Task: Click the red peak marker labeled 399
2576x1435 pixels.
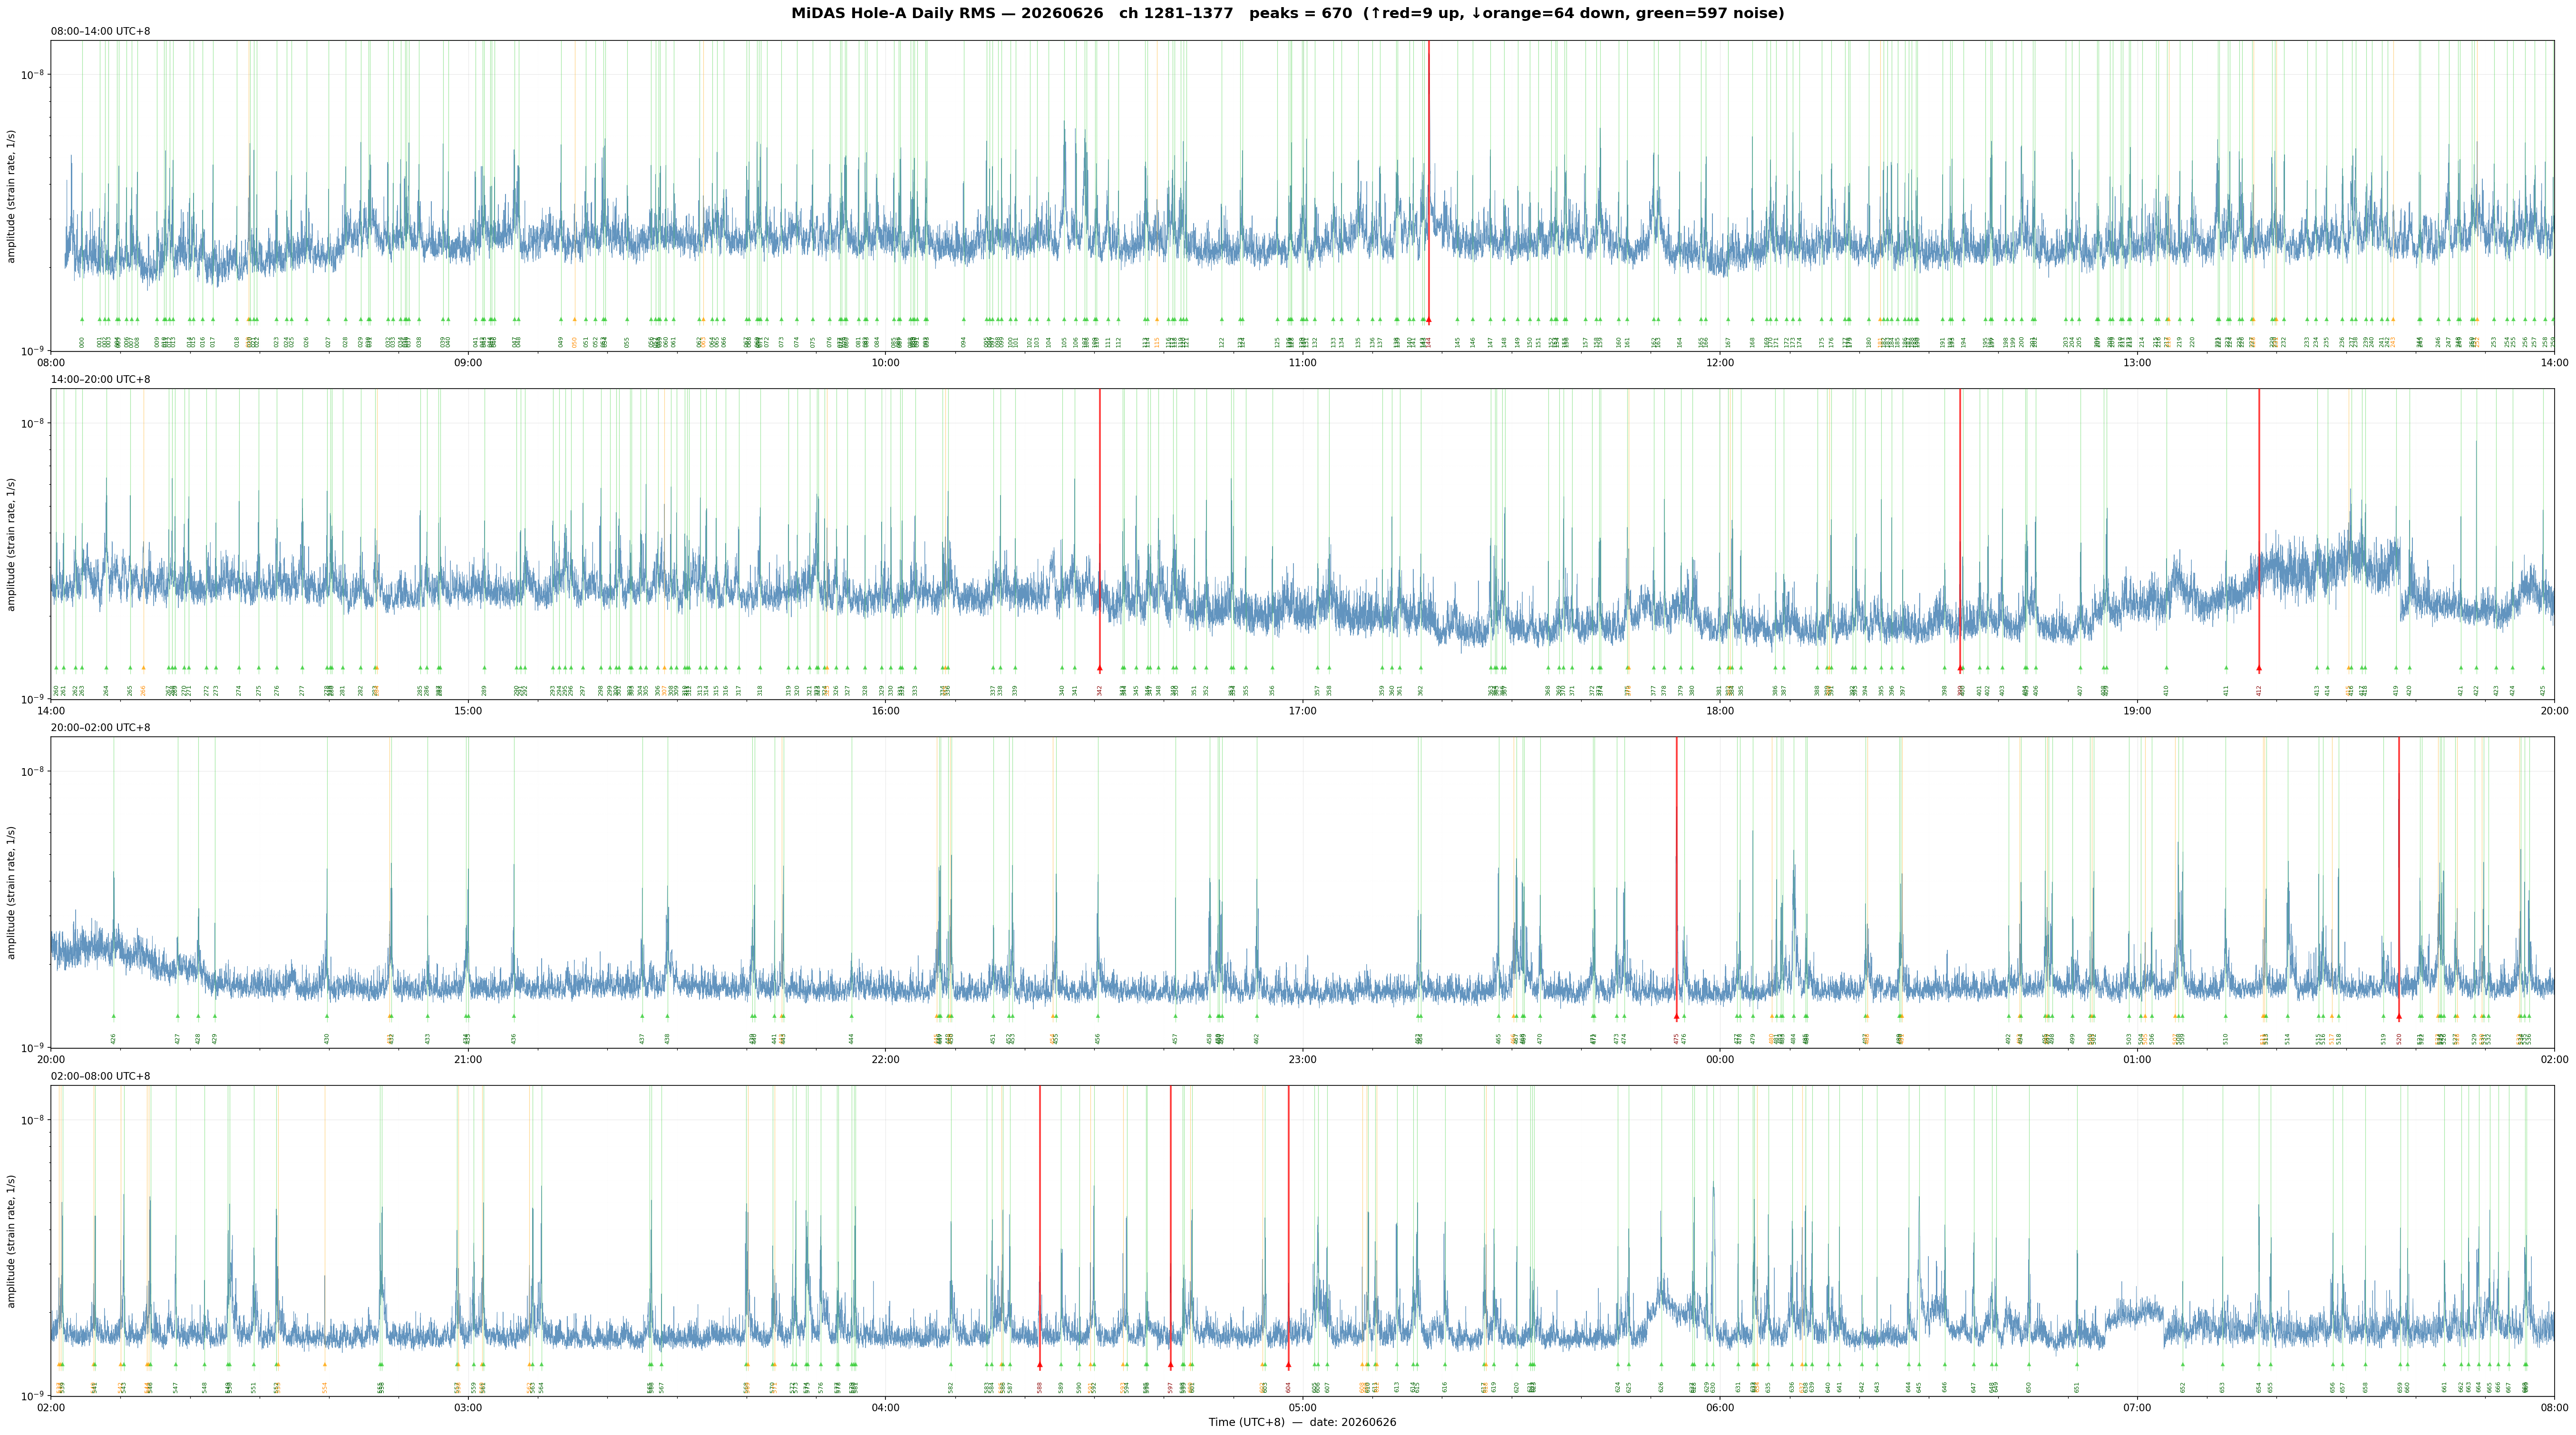Action: pos(1960,668)
